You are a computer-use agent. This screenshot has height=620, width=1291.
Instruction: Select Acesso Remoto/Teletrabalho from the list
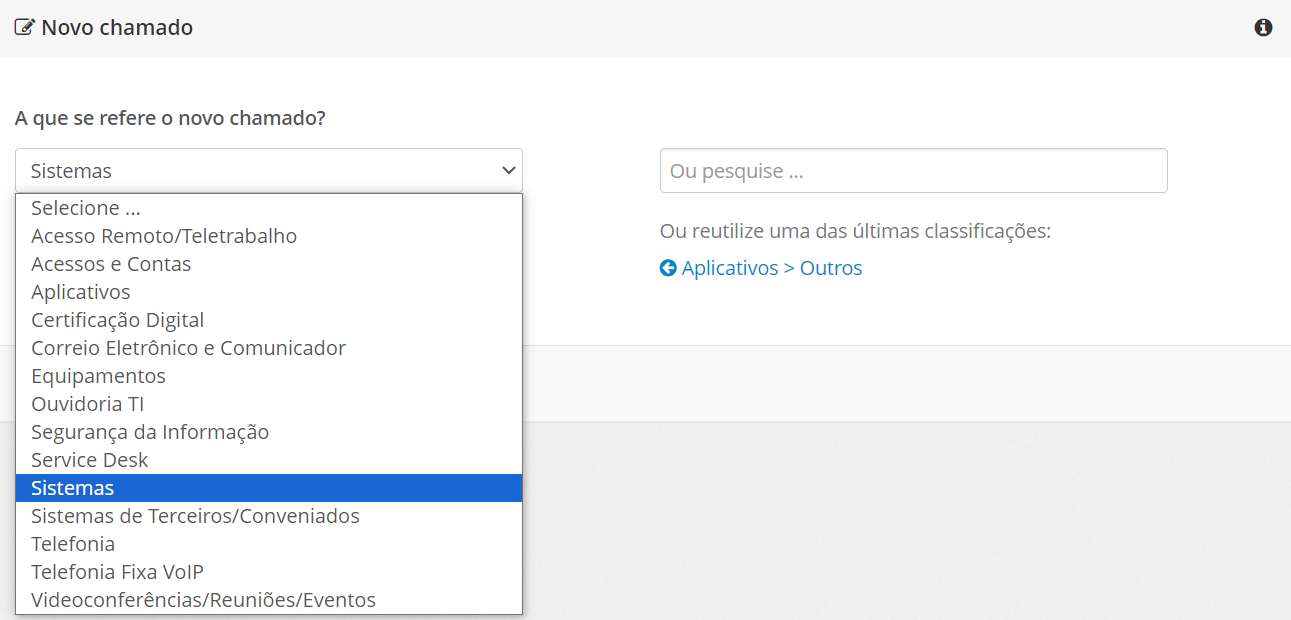[163, 236]
